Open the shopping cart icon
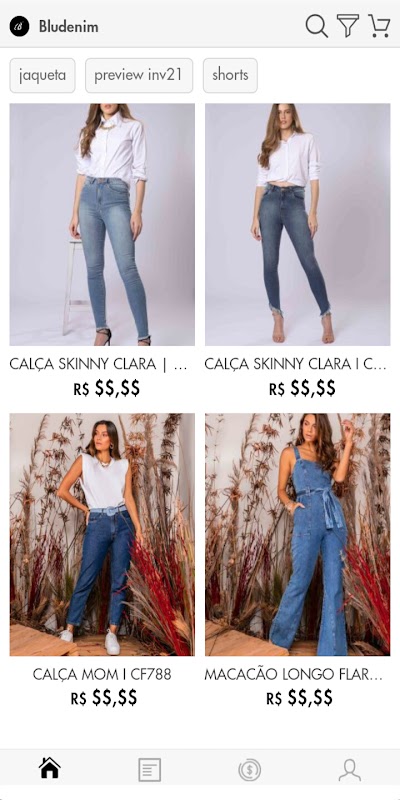 click(x=379, y=26)
